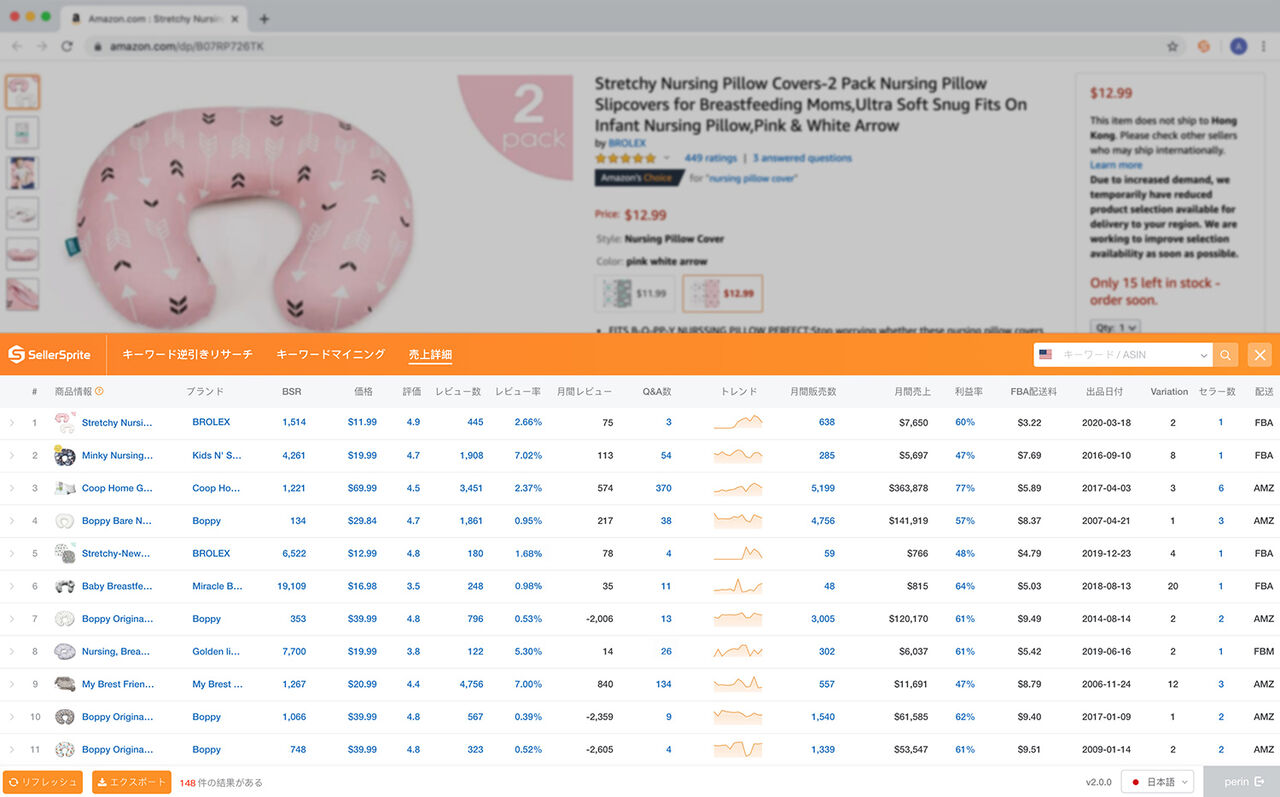
Task: Expand row 9 My Brest Friend details
Action: (x=12, y=684)
